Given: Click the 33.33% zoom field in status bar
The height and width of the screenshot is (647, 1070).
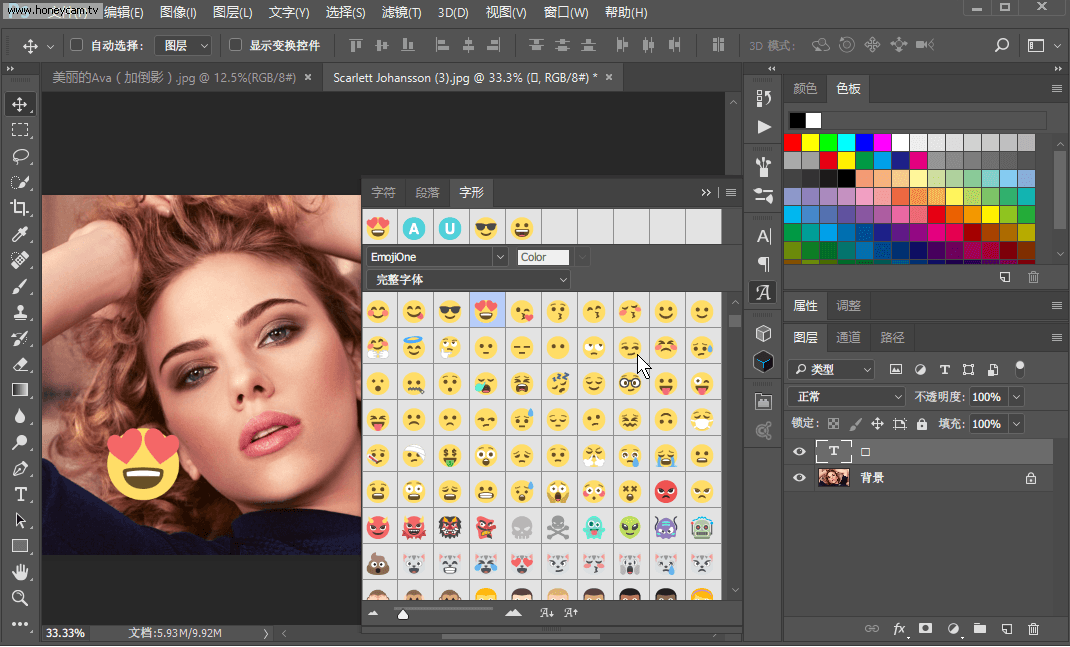Looking at the screenshot, I should [63, 632].
